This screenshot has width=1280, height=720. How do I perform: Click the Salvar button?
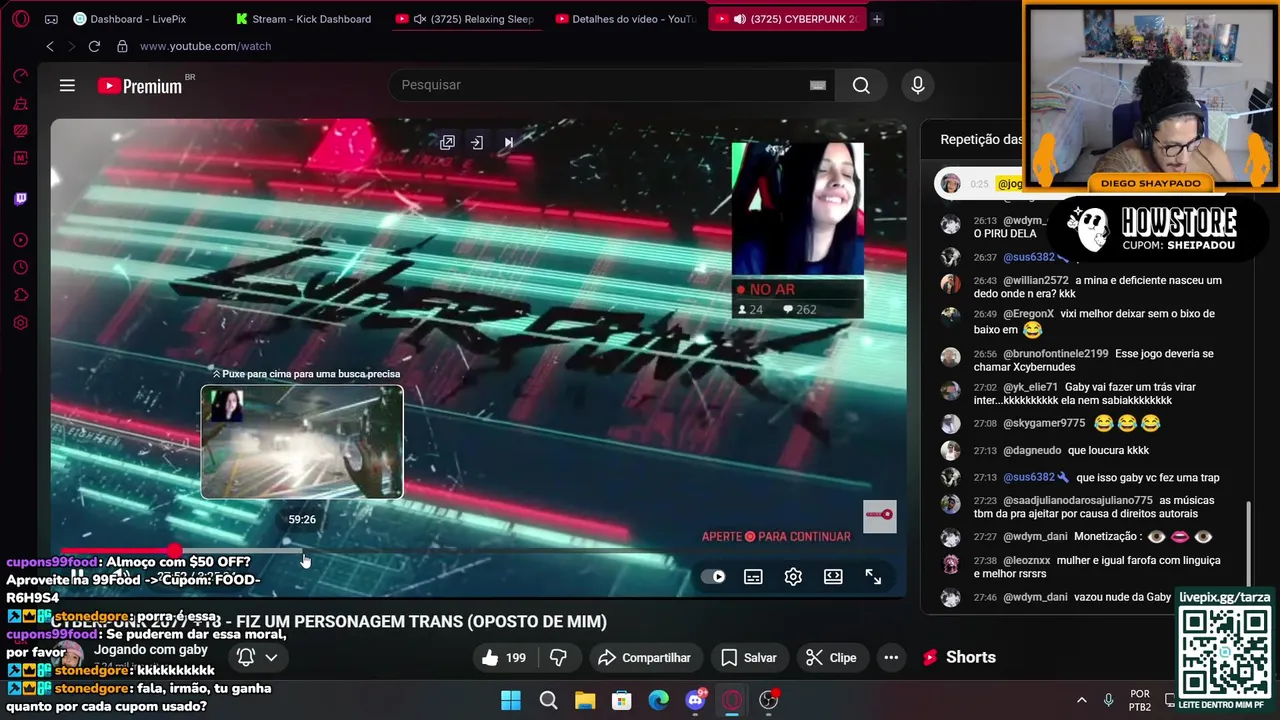[749, 657]
